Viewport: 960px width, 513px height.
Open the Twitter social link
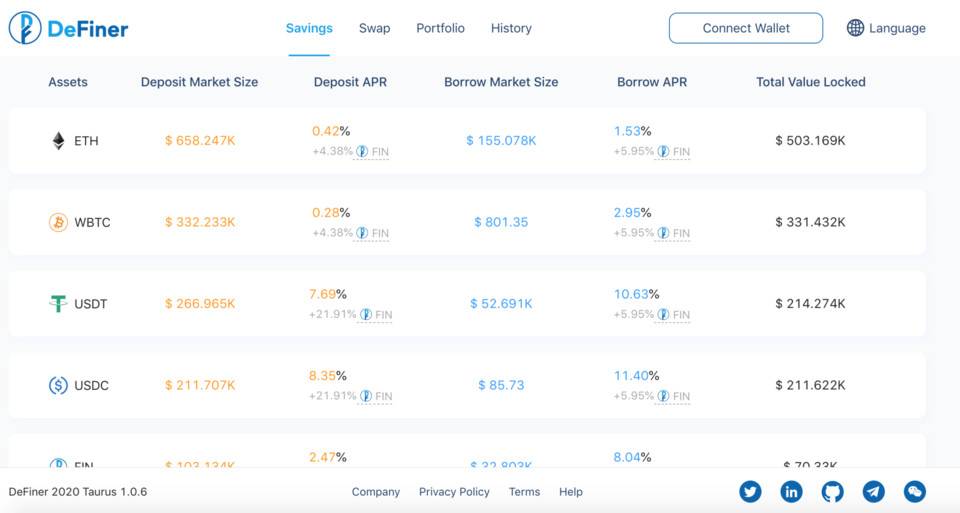(x=750, y=491)
